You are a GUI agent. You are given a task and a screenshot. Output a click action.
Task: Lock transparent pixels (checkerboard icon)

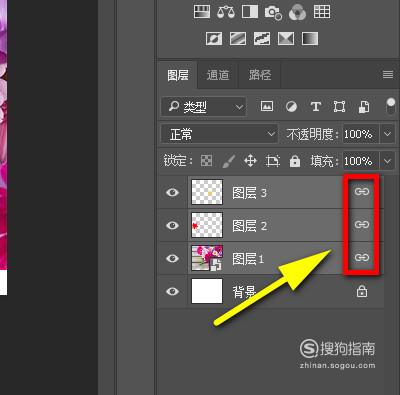[x=206, y=161]
